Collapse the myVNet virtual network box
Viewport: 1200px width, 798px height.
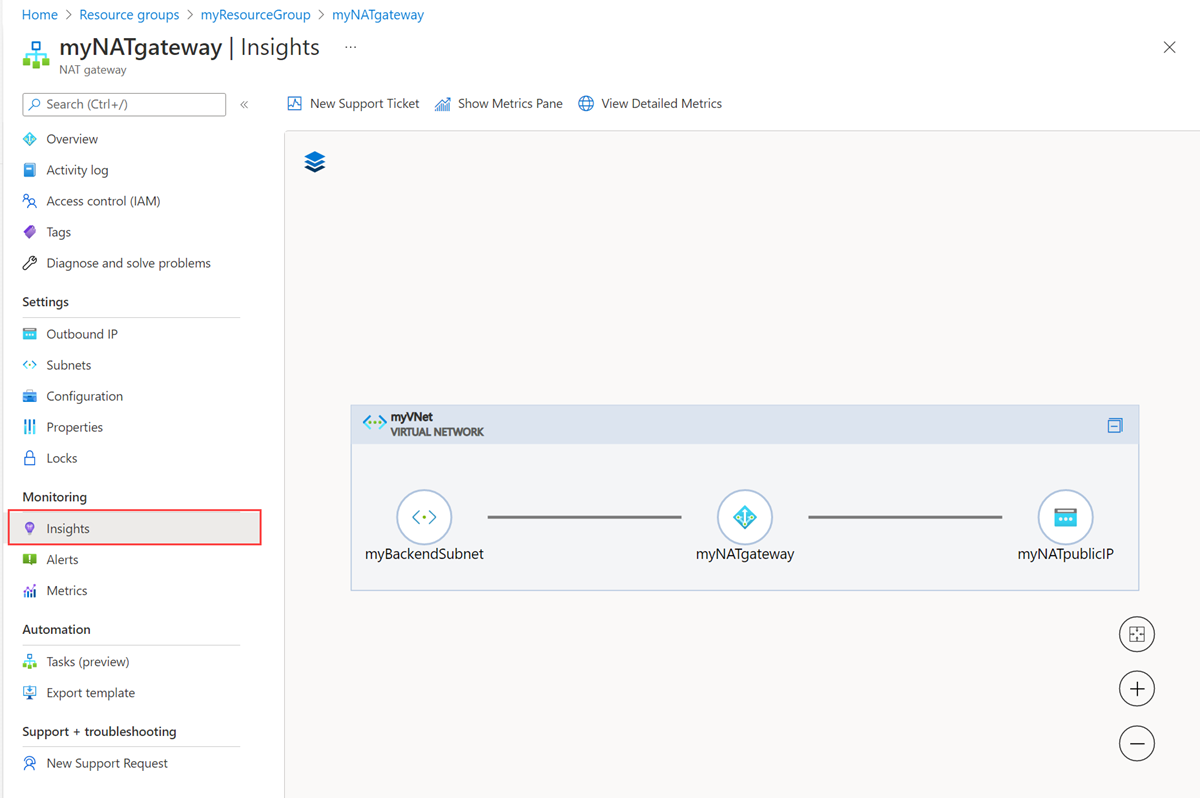pyautogui.click(x=1114, y=424)
